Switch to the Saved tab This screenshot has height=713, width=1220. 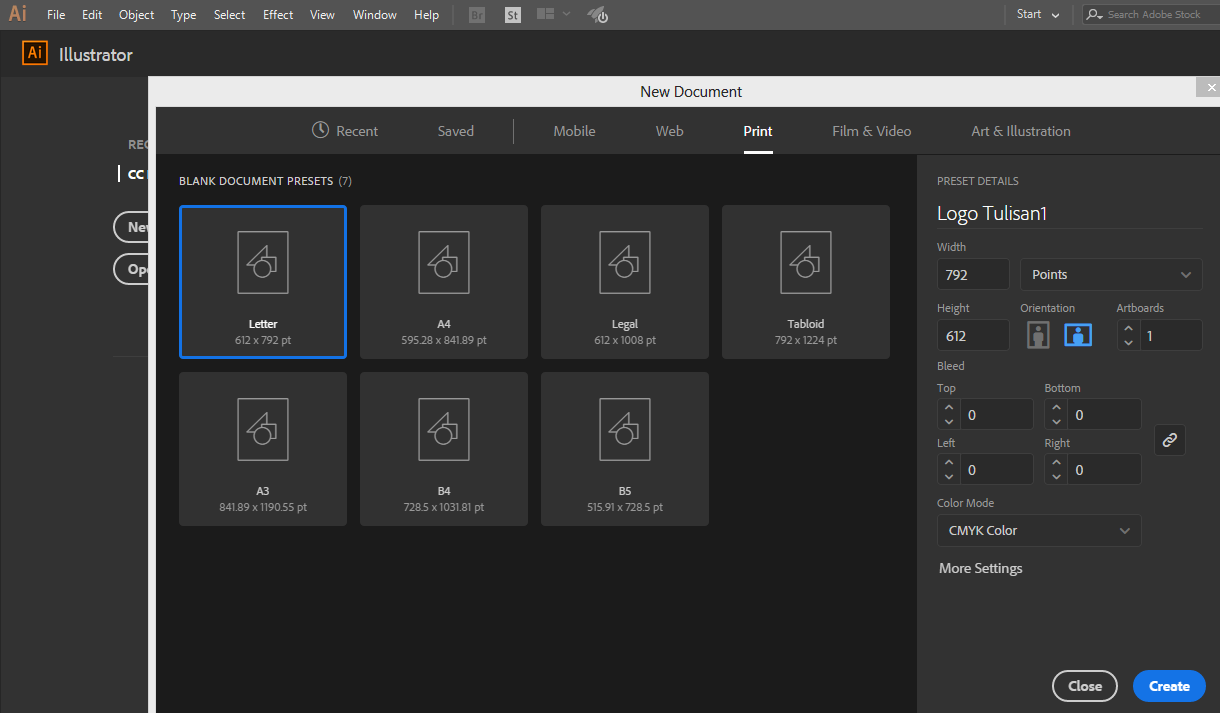(x=456, y=131)
